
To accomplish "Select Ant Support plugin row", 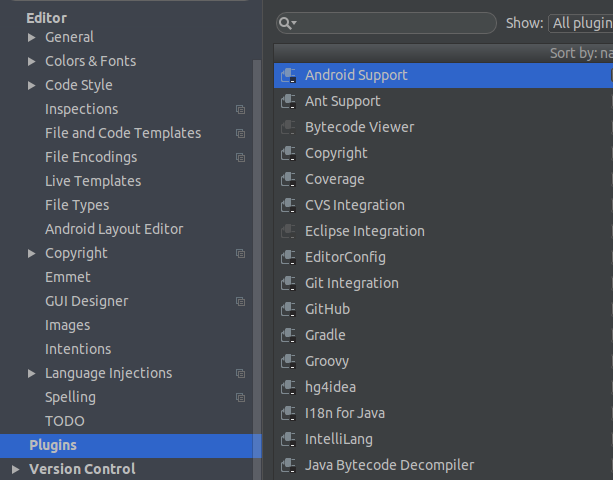I will click(x=443, y=101).
